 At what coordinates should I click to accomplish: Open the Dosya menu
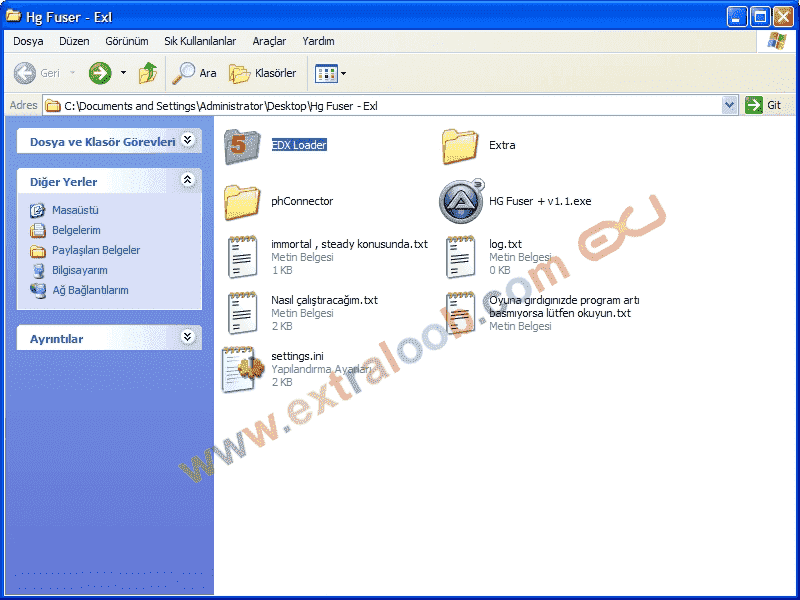coord(28,41)
